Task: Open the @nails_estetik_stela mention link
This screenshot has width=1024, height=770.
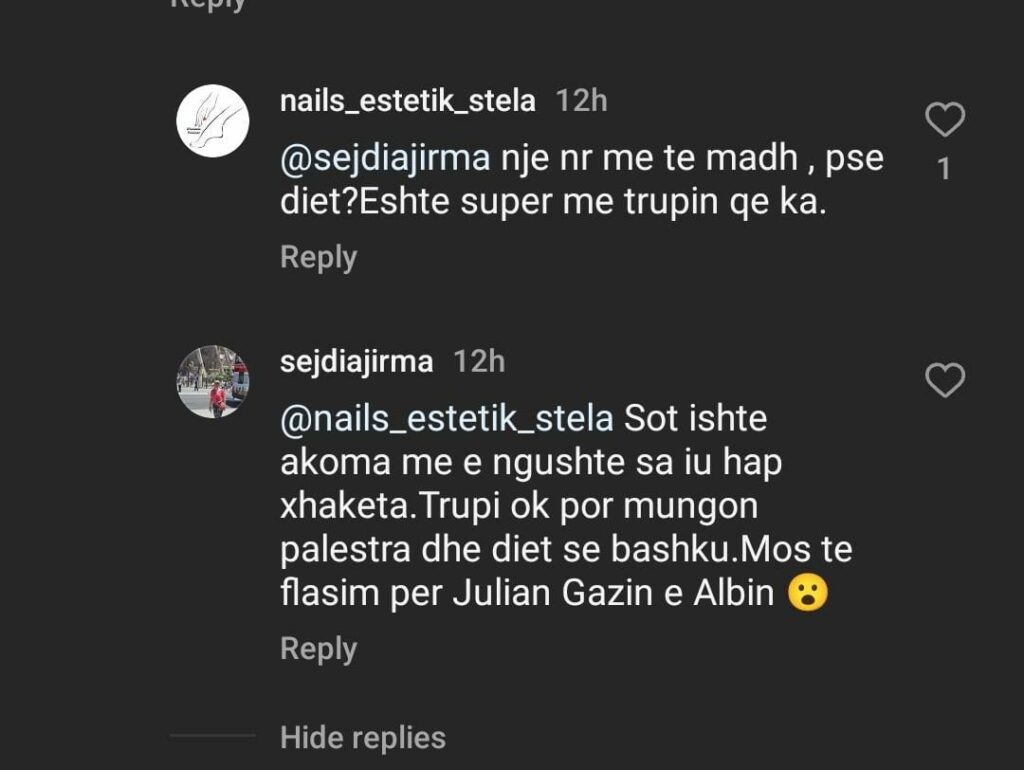Action: pyautogui.click(x=447, y=418)
